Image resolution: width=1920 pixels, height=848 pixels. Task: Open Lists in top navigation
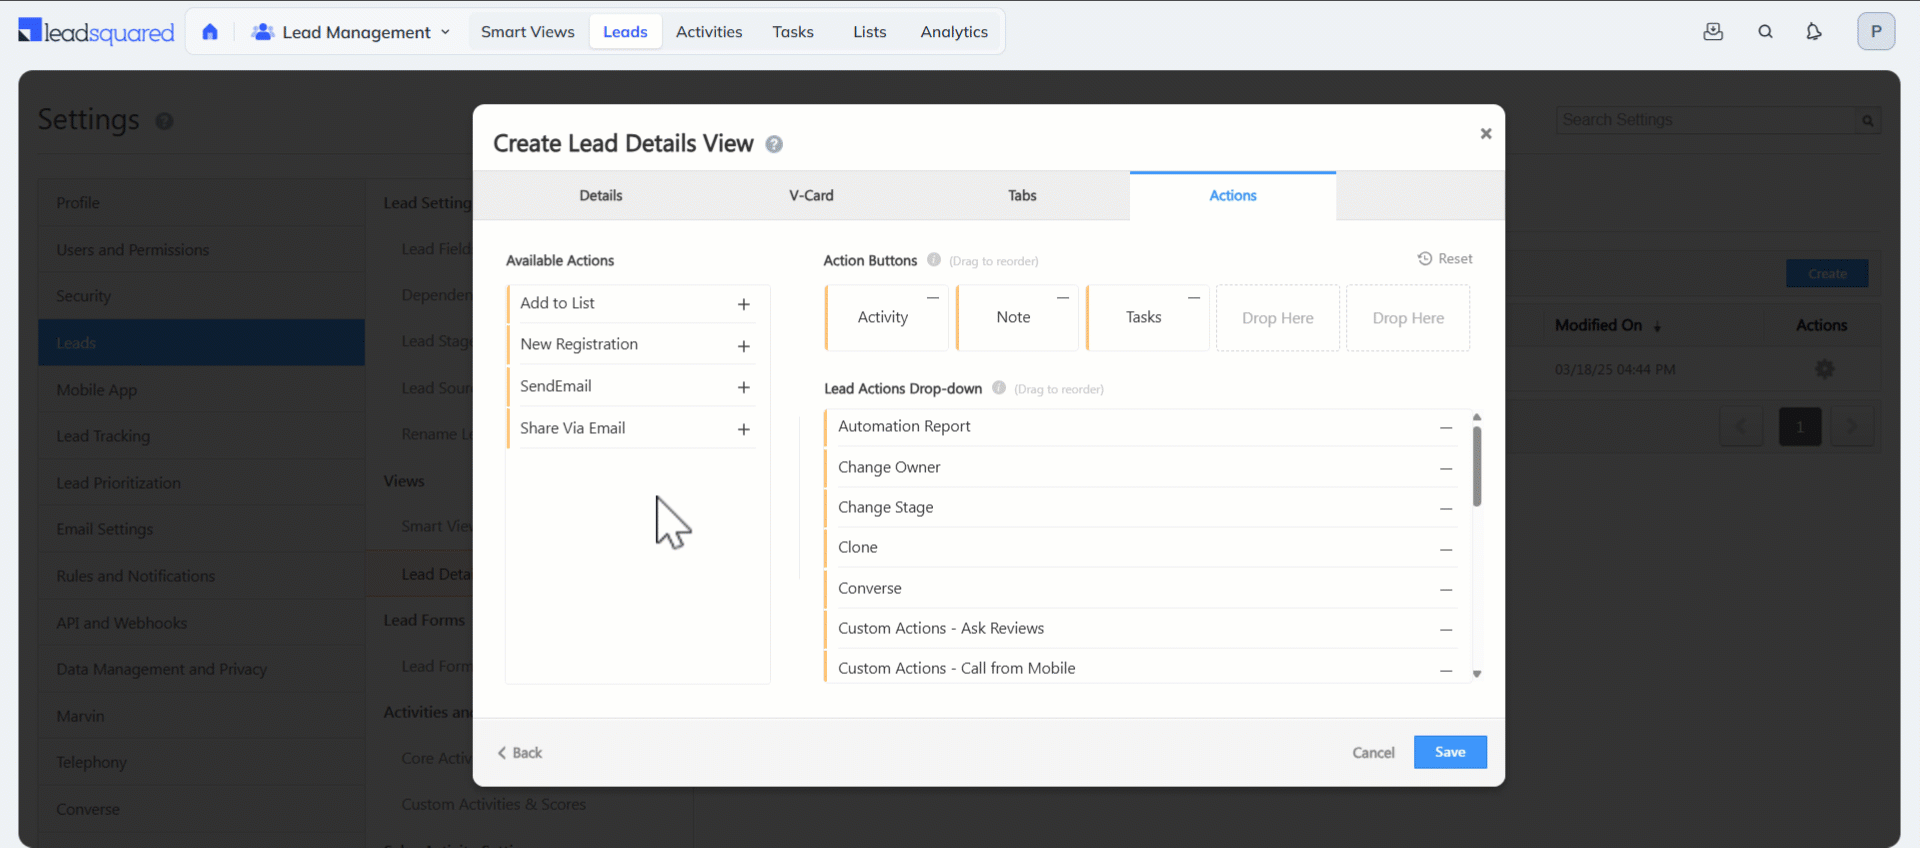[870, 32]
